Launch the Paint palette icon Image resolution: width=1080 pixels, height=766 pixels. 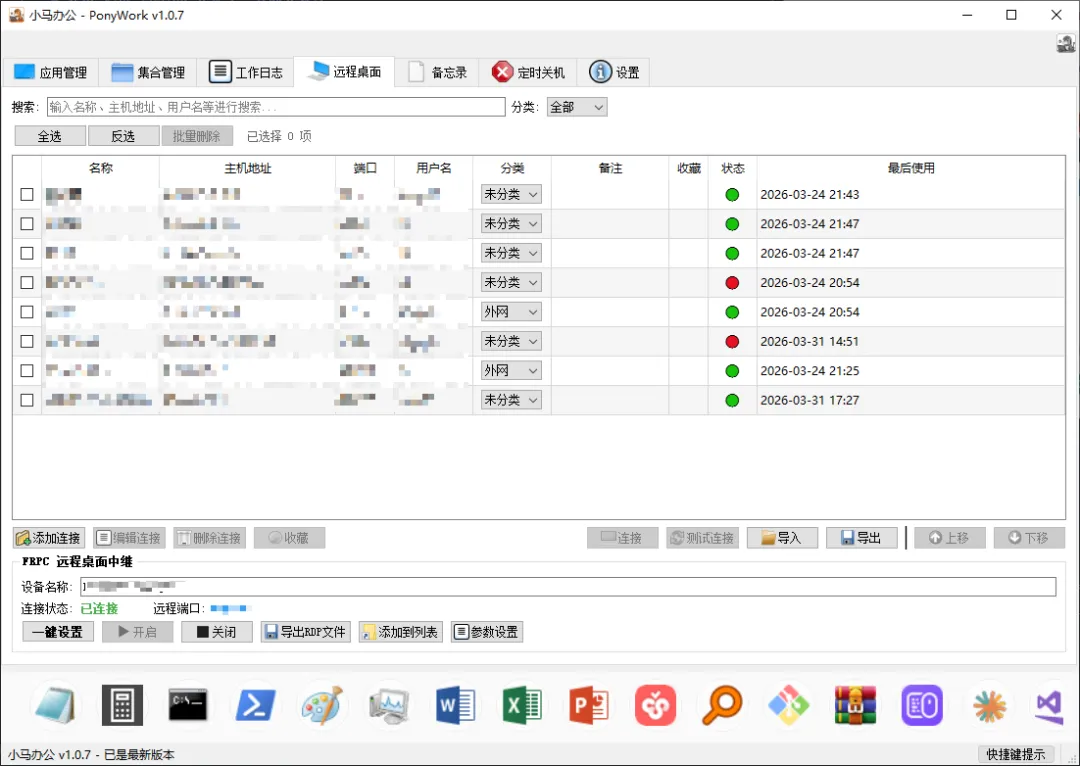pyautogui.click(x=322, y=705)
